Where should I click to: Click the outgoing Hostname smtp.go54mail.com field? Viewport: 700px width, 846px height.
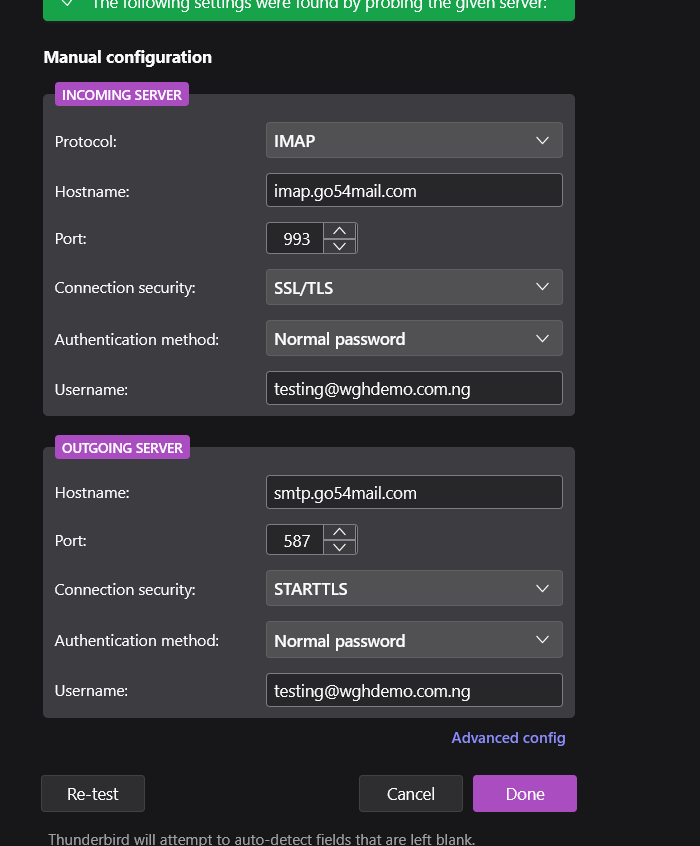tap(414, 492)
